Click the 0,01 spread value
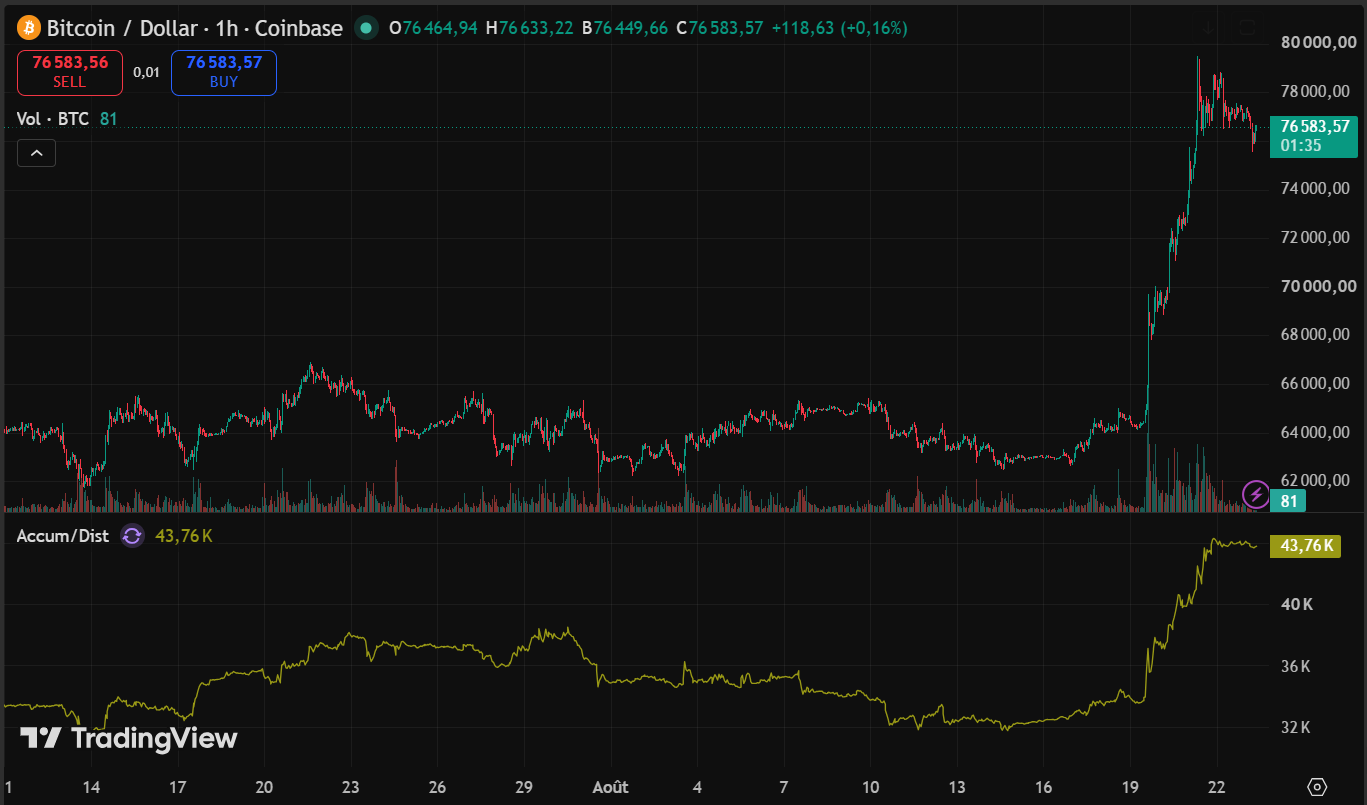Screen dimensions: 1367x805 (146, 72)
